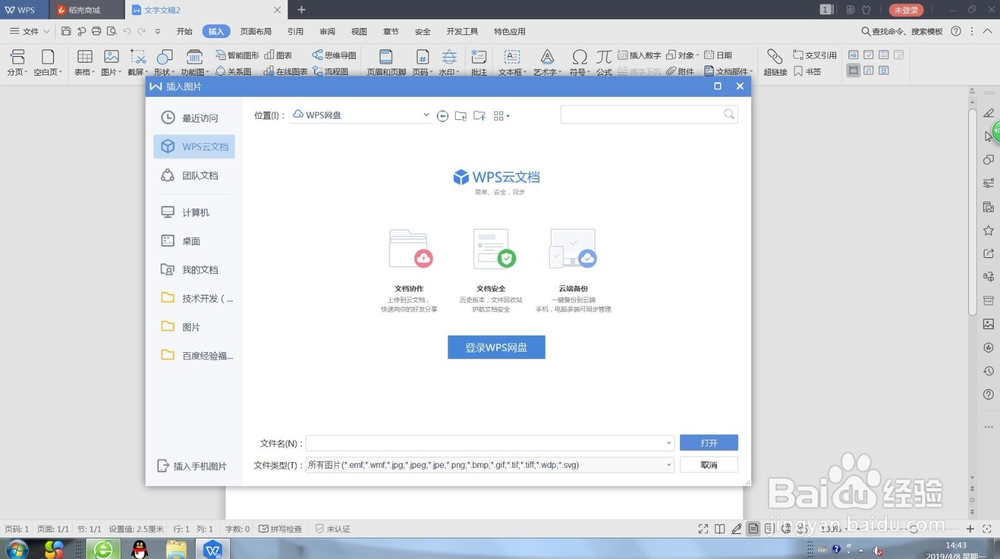This screenshot has width=1000, height=559.
Task: Create a new folder icon
Action: 479,116
